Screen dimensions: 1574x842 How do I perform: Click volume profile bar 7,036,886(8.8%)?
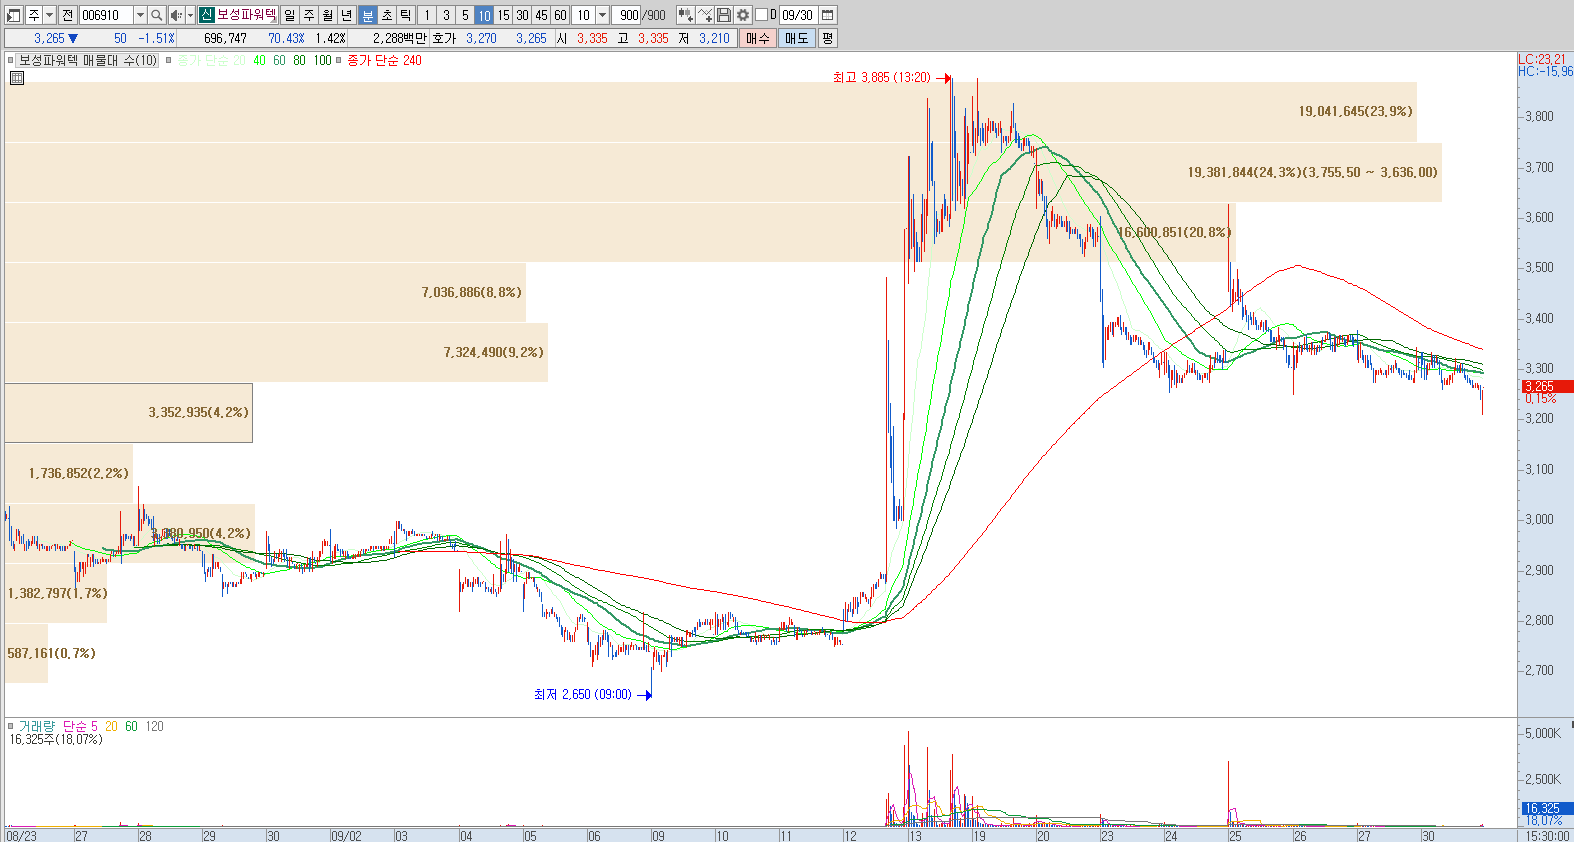tap(265, 292)
